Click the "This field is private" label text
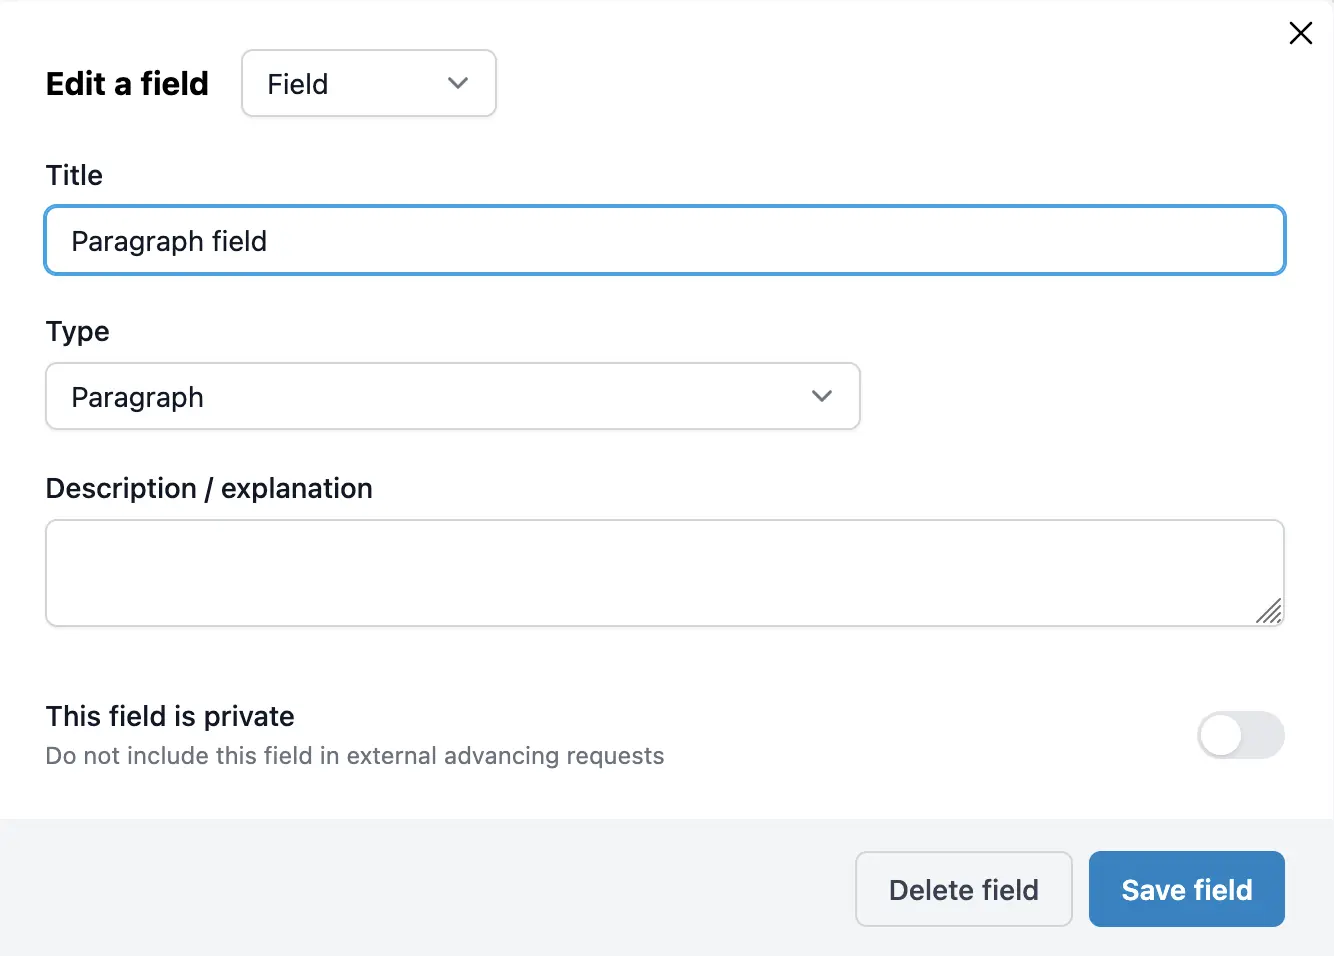 click(170, 716)
